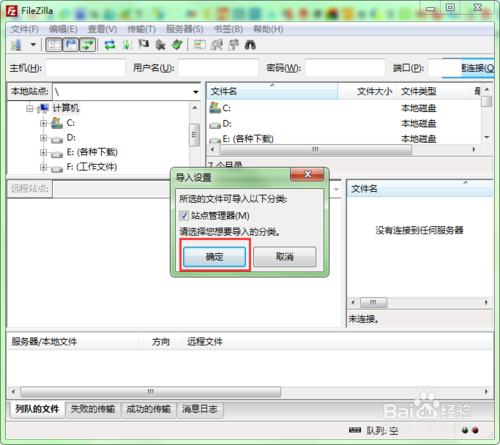Click the refresh file lists icon
The width and height of the screenshot is (500, 445).
tap(110, 45)
